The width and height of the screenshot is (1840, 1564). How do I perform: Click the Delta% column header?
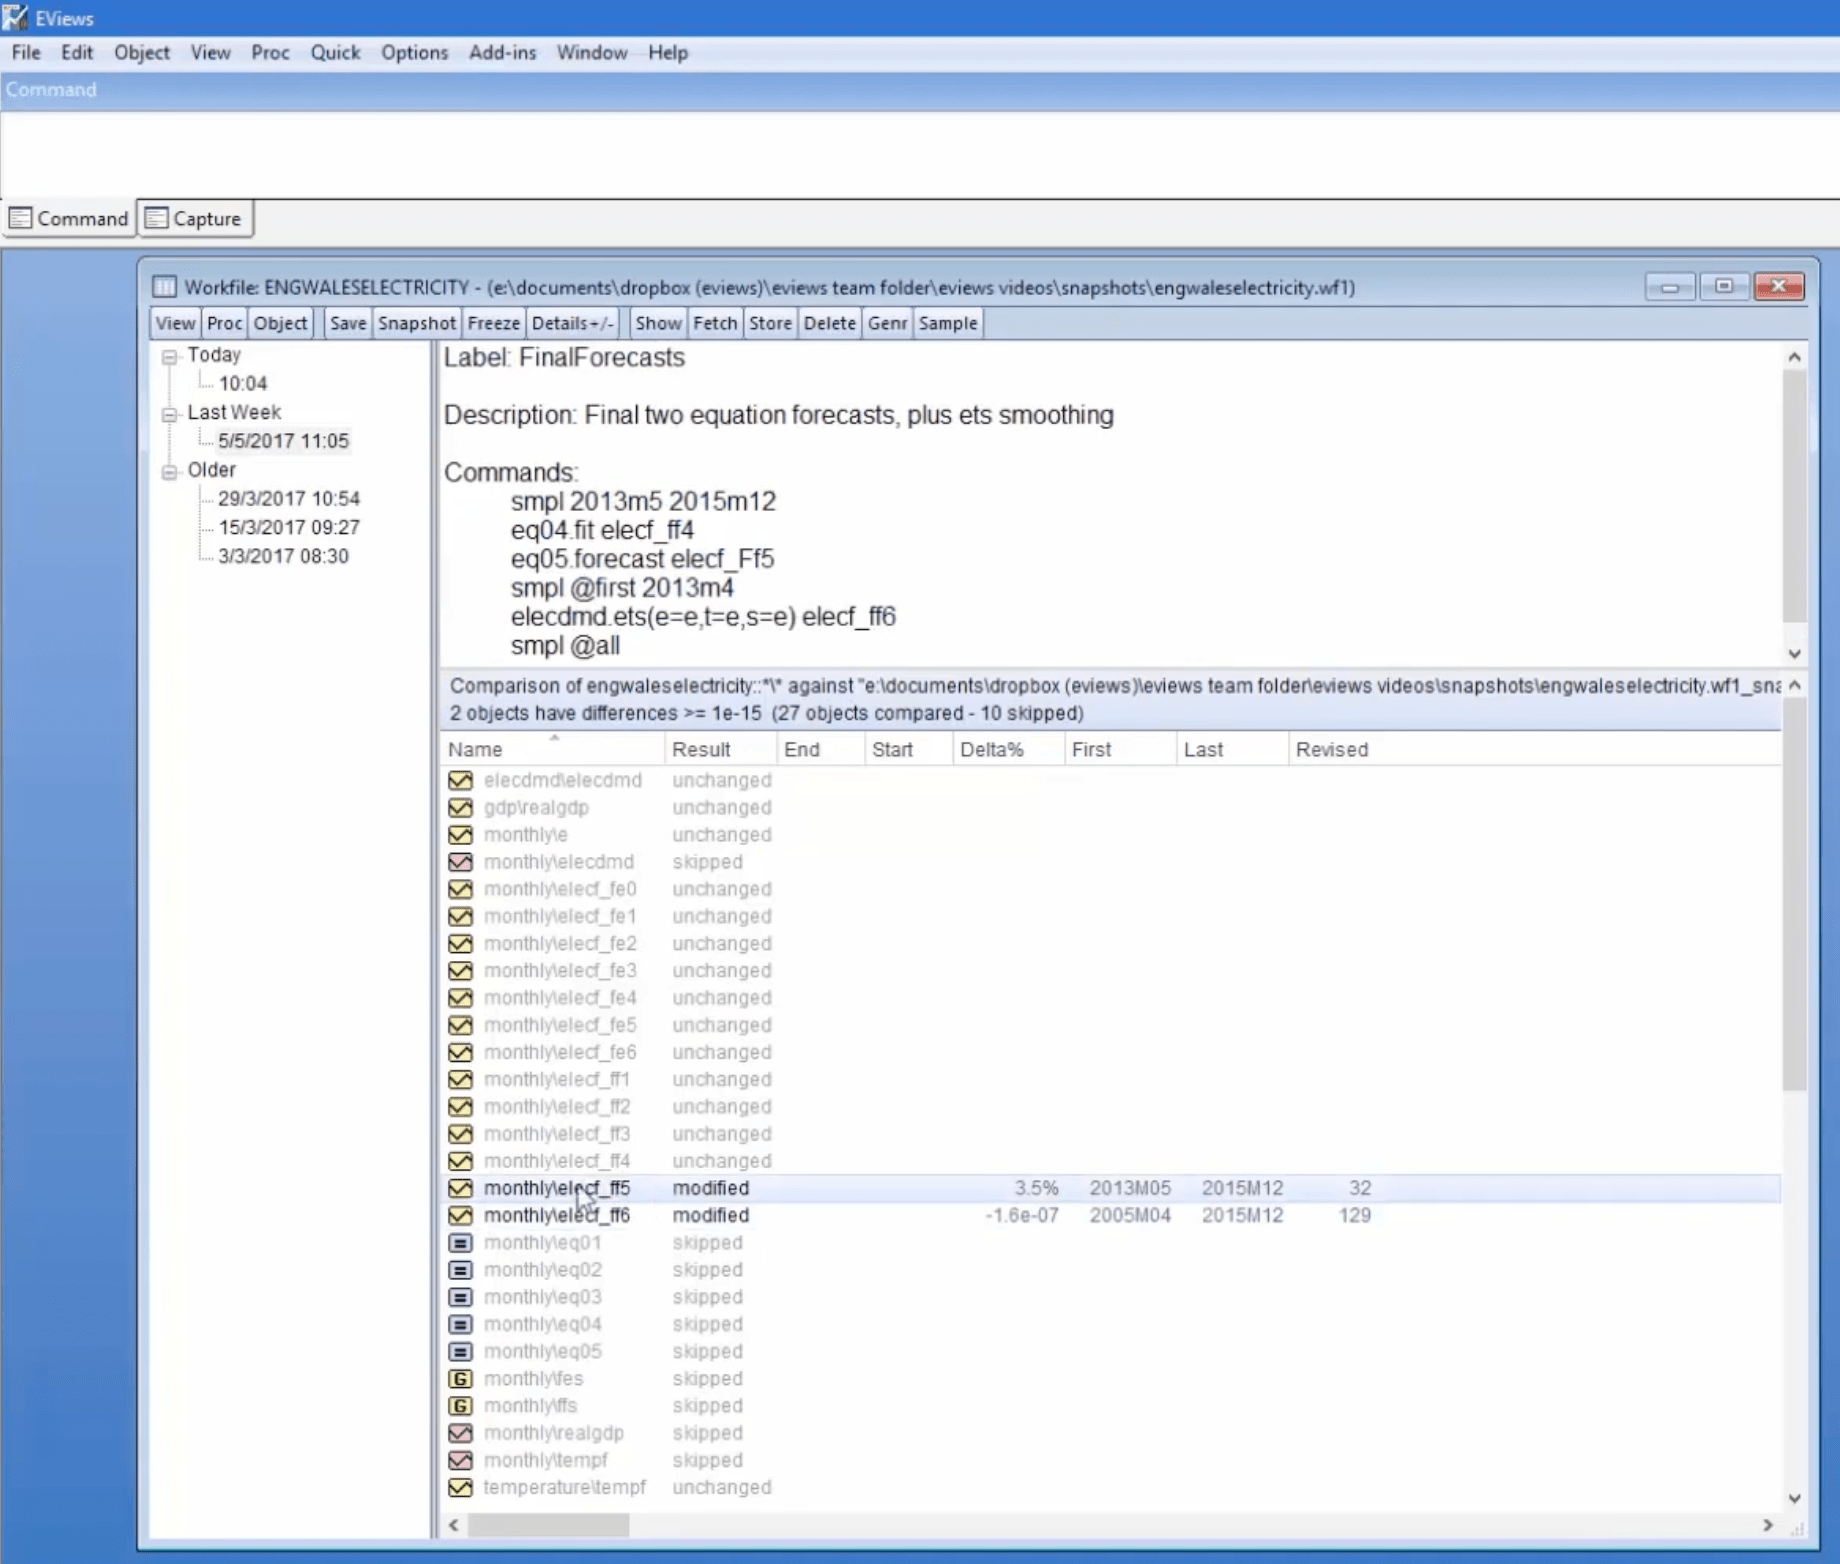[1008, 749]
